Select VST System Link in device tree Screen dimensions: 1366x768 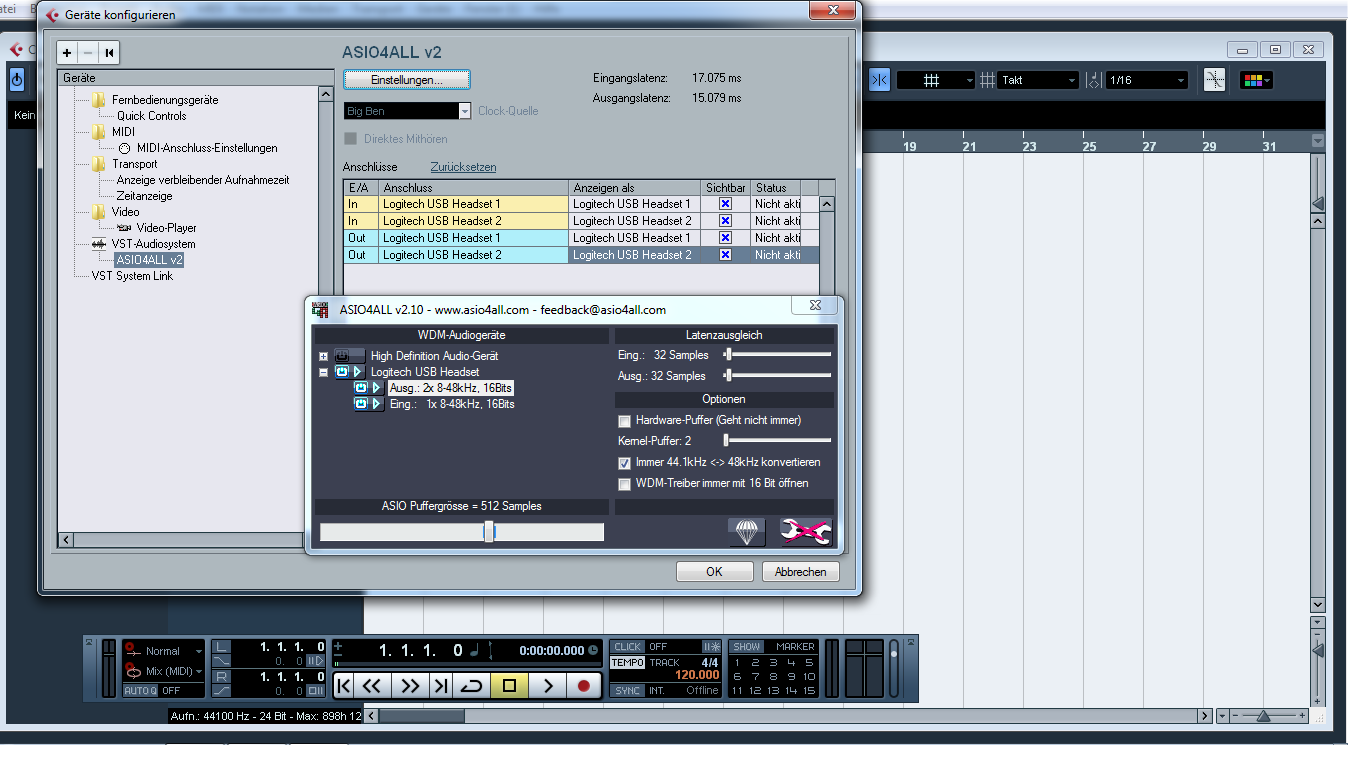pyautogui.click(x=132, y=276)
